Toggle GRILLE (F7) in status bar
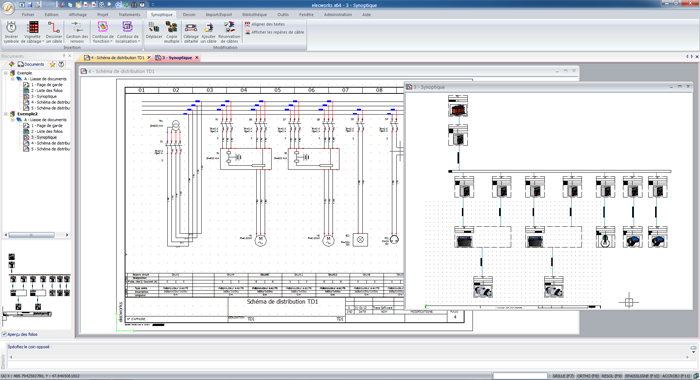 (x=563, y=376)
